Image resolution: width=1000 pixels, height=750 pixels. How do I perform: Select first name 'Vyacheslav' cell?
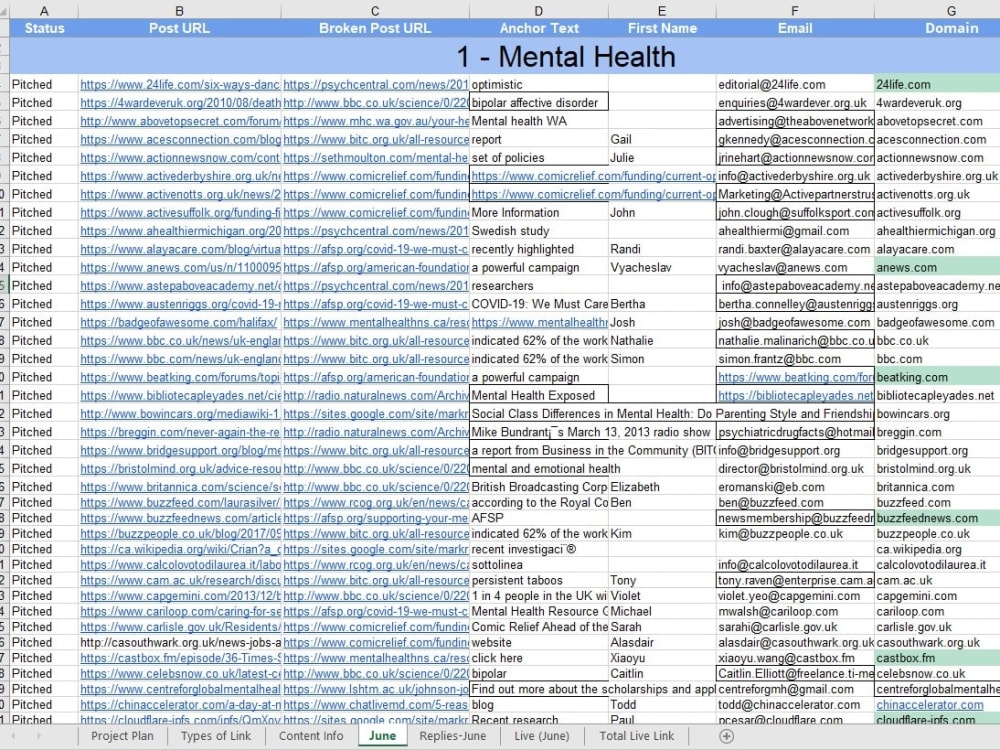pos(662,268)
